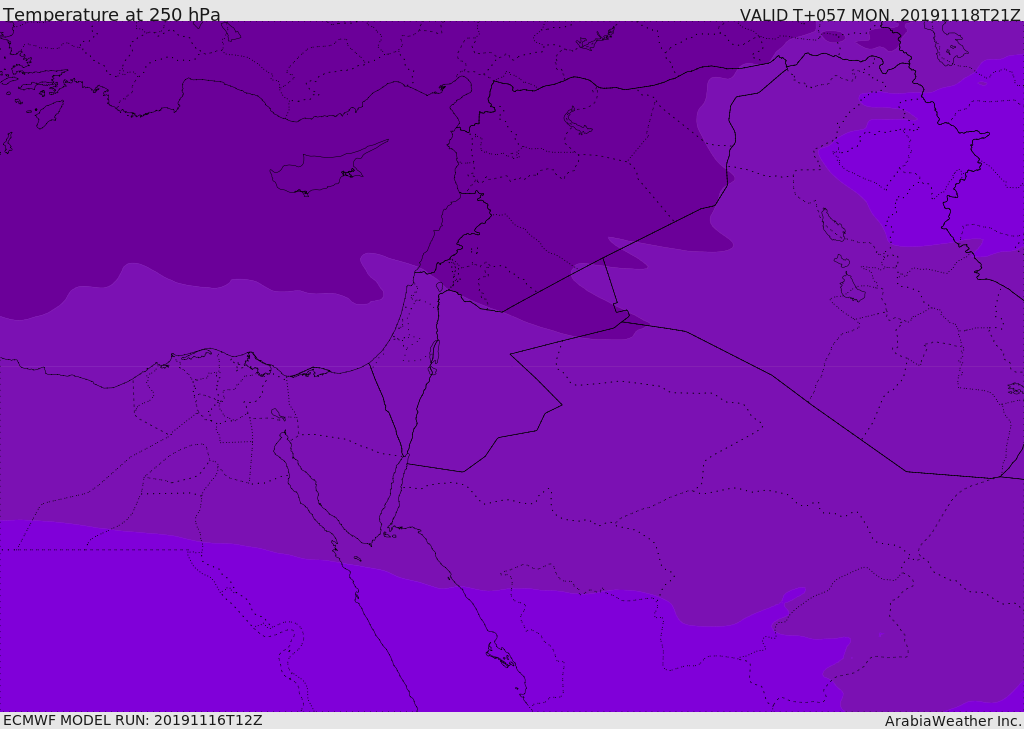Click the 'Temperature at 250 hPa' title text
1024x729 pixels.
[x=112, y=14]
